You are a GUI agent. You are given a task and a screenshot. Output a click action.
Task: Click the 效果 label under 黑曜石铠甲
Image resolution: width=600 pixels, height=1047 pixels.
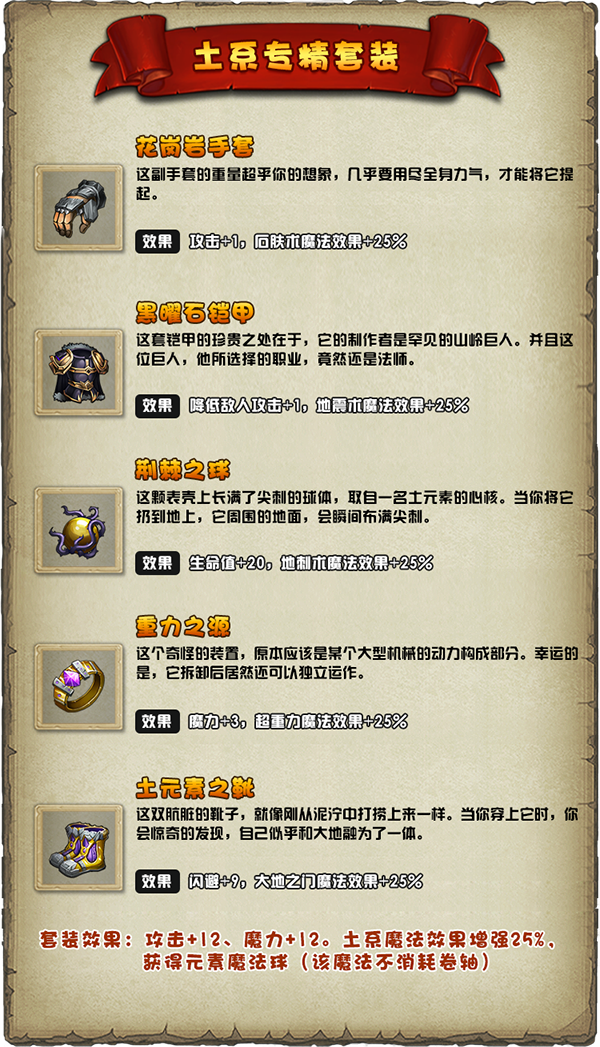click(x=158, y=405)
